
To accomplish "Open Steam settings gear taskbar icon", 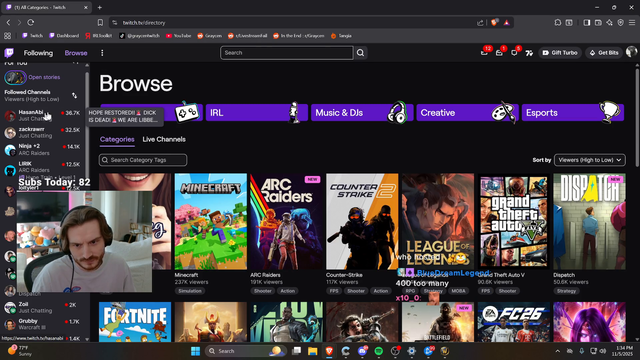I will tap(411, 351).
